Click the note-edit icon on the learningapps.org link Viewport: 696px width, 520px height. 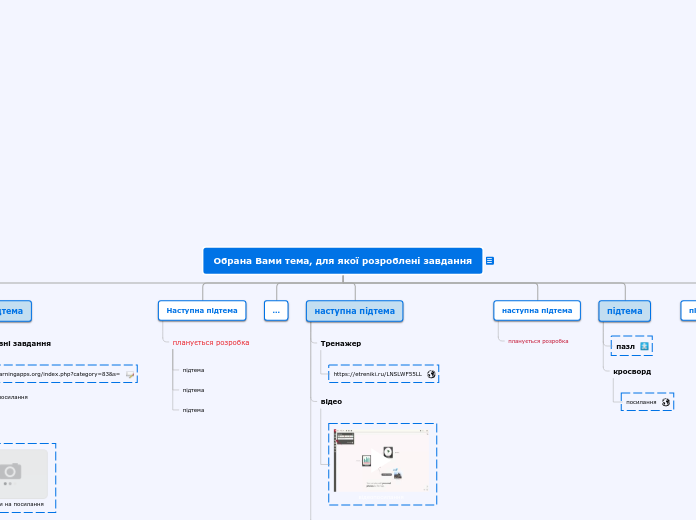[x=130, y=374]
